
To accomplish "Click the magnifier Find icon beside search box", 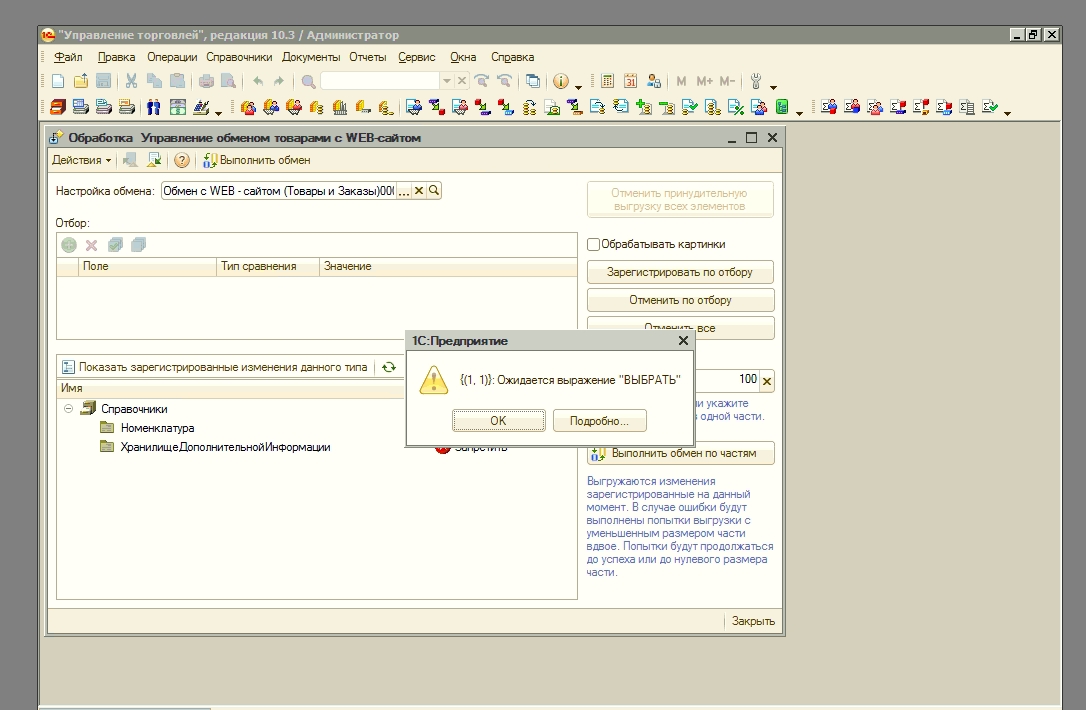I will (x=308, y=82).
